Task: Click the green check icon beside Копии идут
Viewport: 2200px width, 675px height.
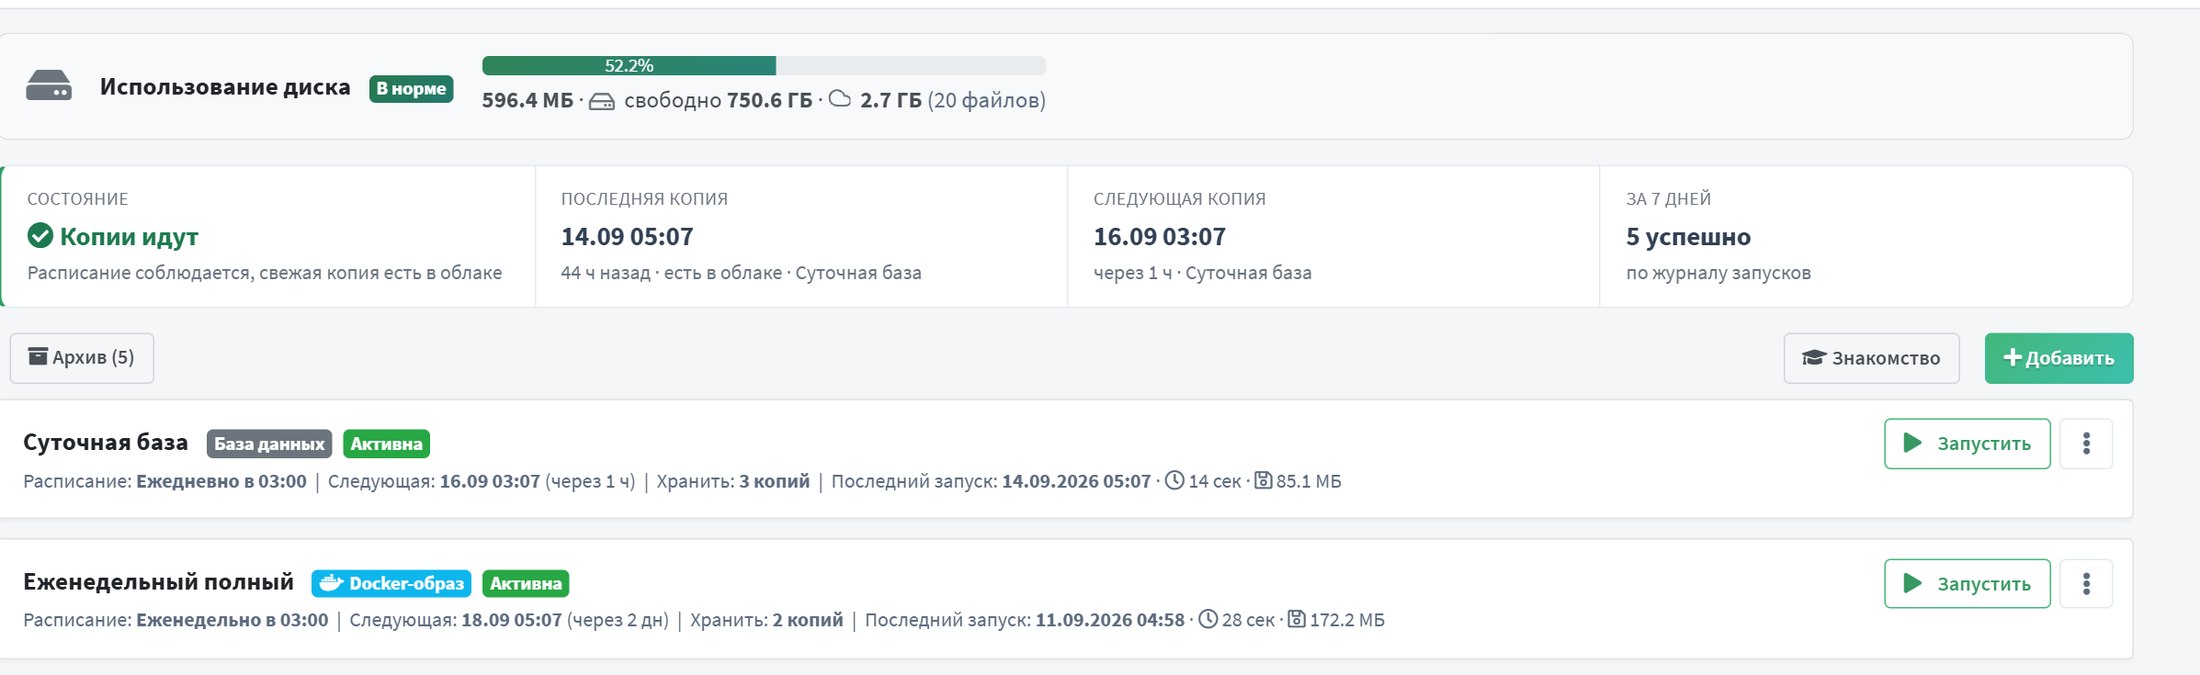Action: [40, 236]
